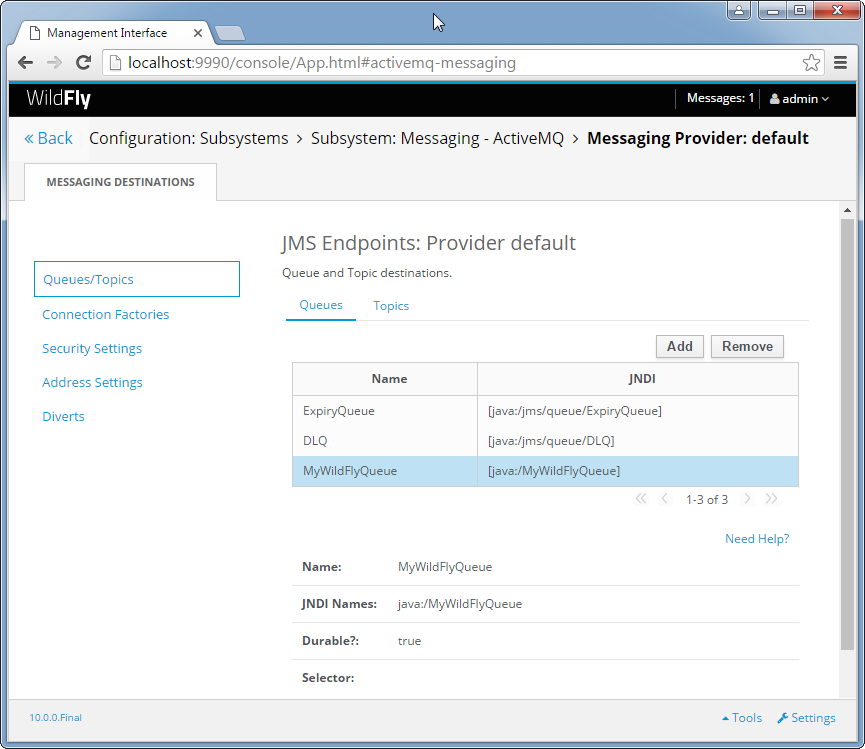The height and width of the screenshot is (749, 865).
Task: Click the vertical scrollbar thumb
Action: 847,435
